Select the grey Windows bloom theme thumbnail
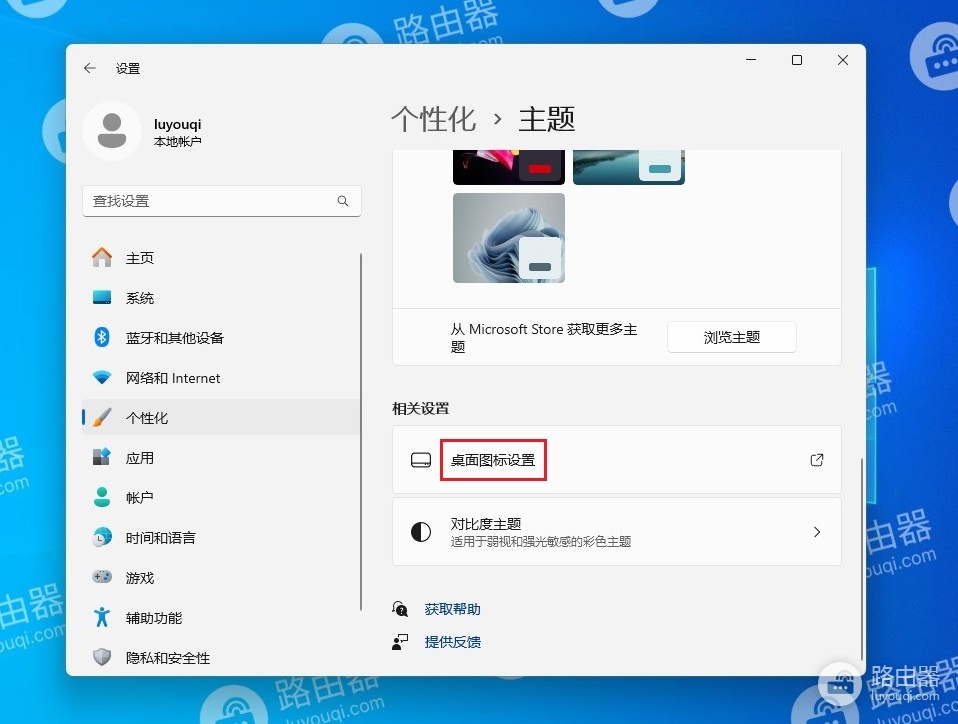Image resolution: width=958 pixels, height=724 pixels. click(x=508, y=238)
